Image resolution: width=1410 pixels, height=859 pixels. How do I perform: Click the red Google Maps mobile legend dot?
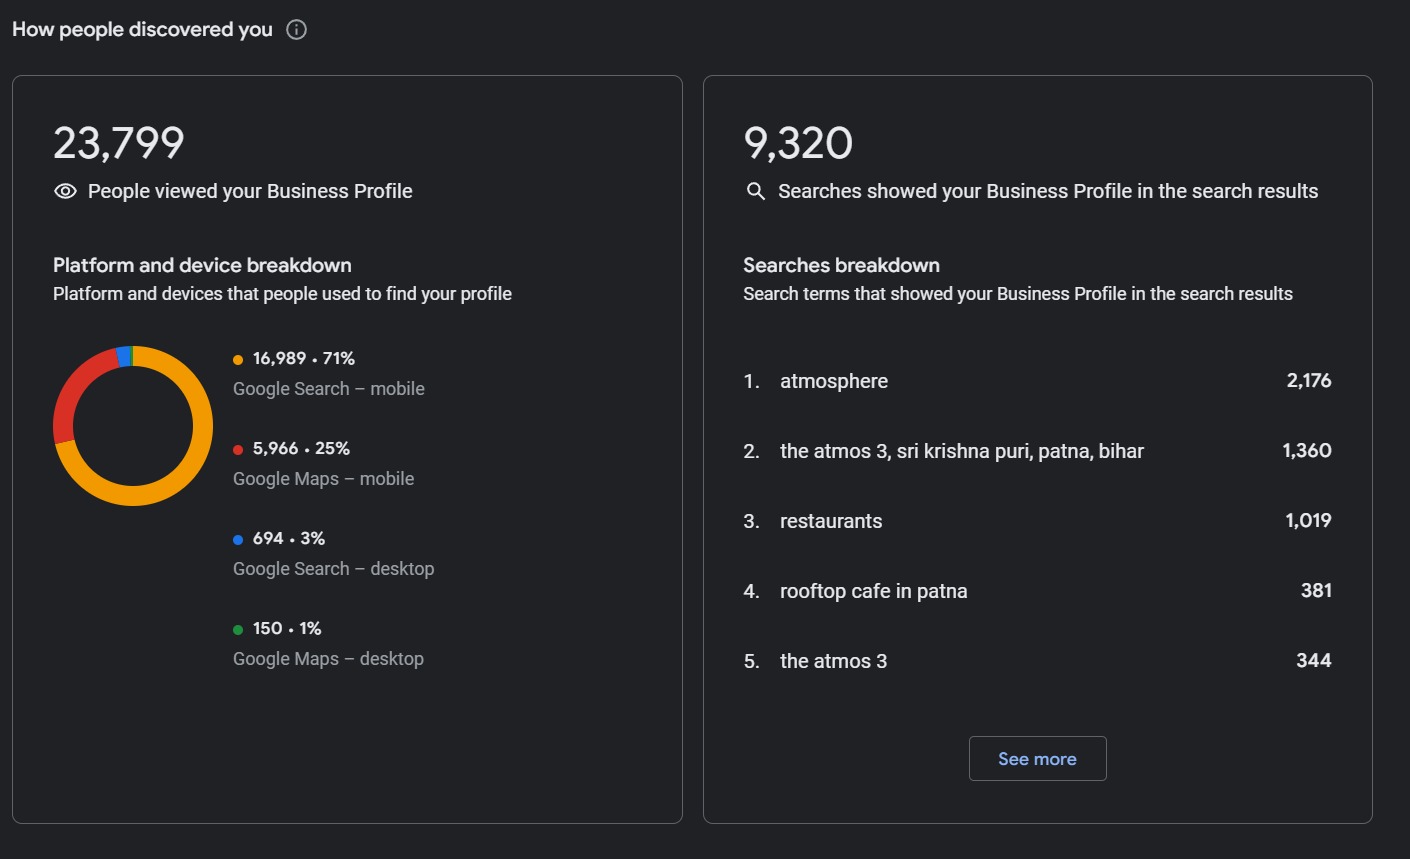[x=238, y=450]
